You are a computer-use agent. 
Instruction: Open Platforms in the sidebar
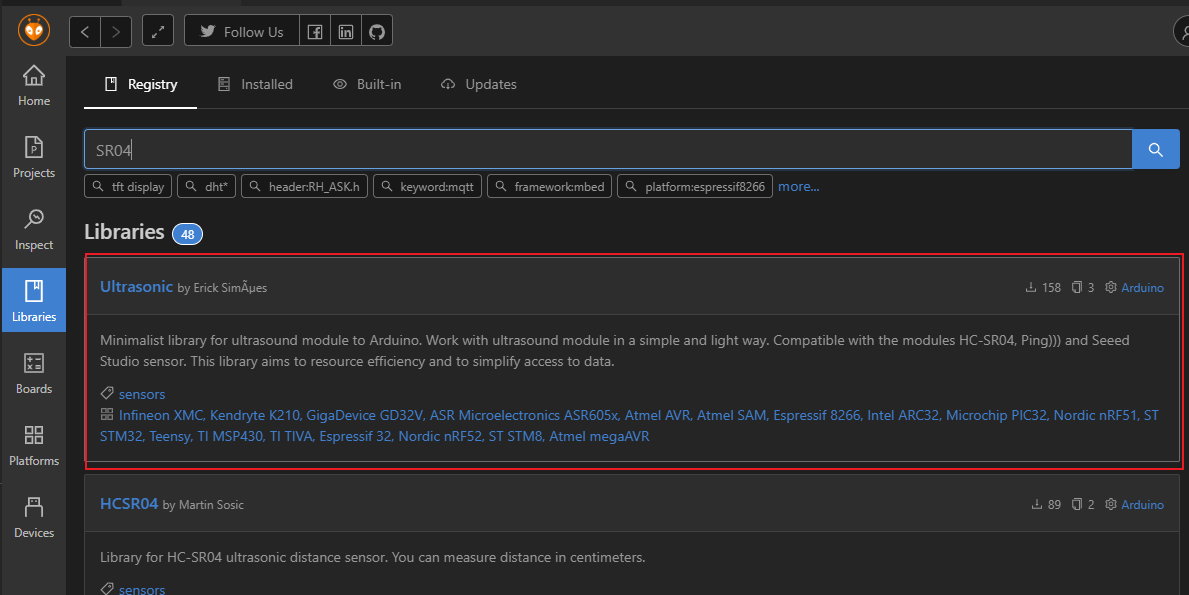[x=33, y=445]
